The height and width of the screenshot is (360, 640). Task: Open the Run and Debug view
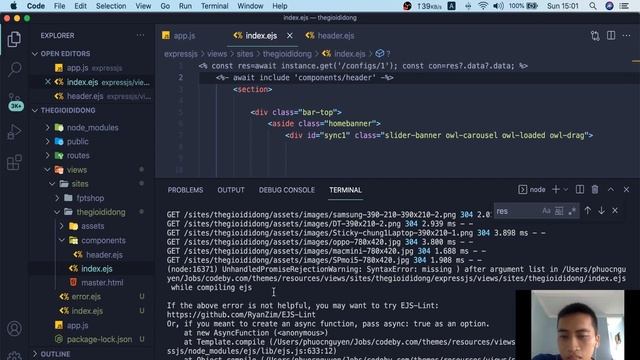point(14,132)
